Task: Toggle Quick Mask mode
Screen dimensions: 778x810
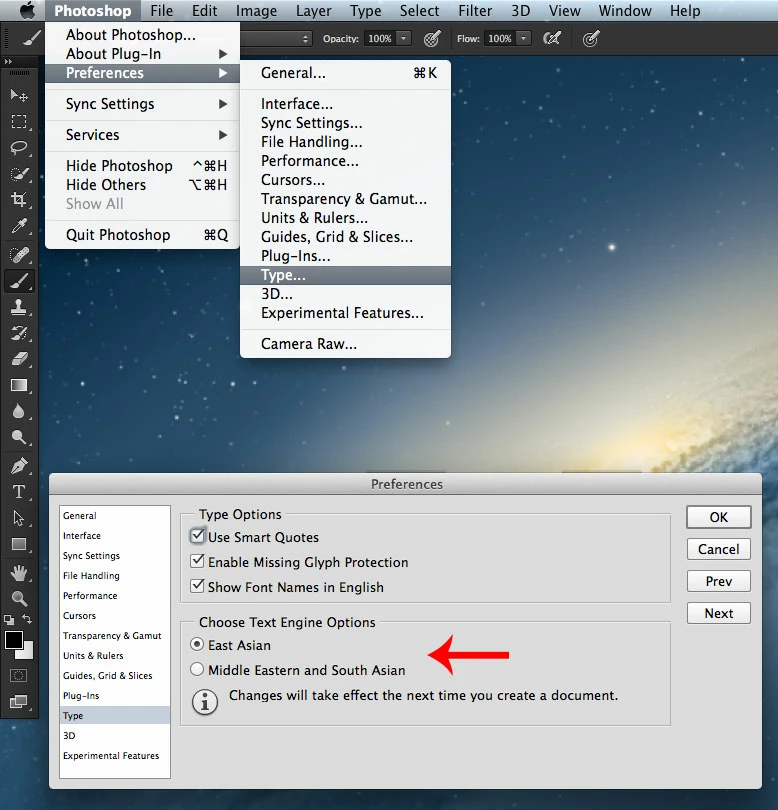Action: pyautogui.click(x=19, y=676)
